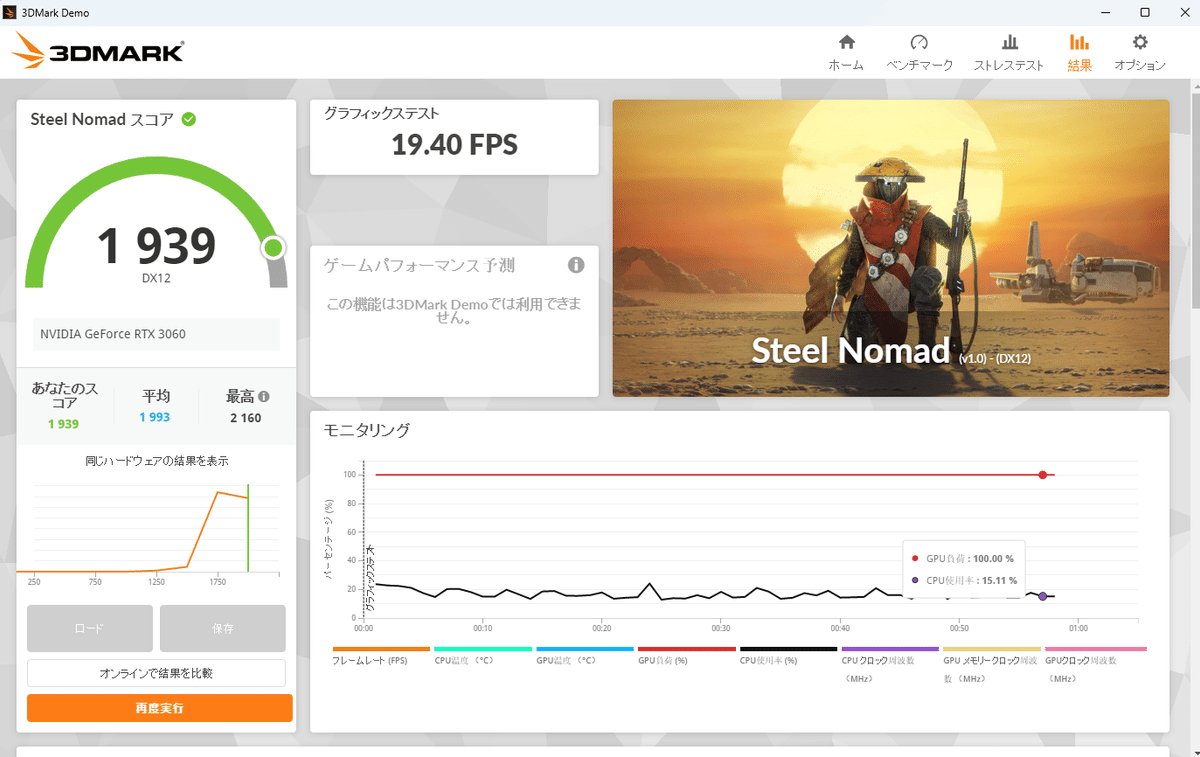Click NVIDIA GeForce RTX 3060 label
Image resolution: width=1200 pixels, height=757 pixels.
point(113,334)
